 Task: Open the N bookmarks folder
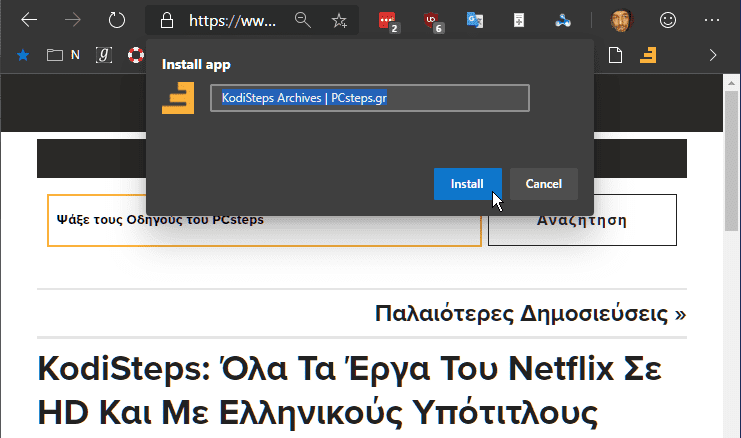[x=63, y=55]
